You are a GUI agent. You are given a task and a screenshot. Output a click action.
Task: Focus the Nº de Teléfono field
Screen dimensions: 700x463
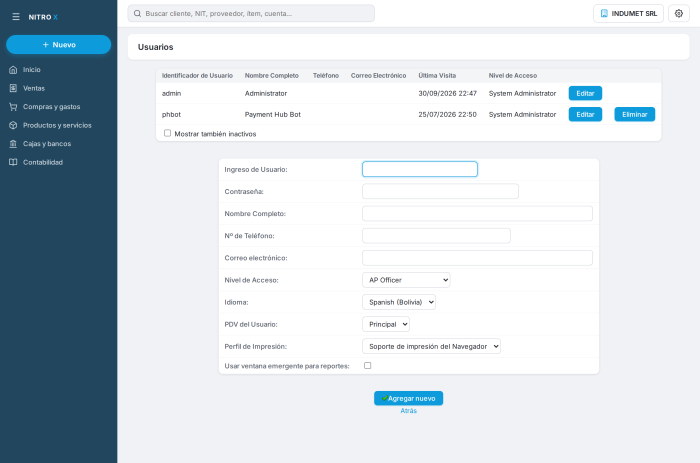pyautogui.click(x=436, y=236)
